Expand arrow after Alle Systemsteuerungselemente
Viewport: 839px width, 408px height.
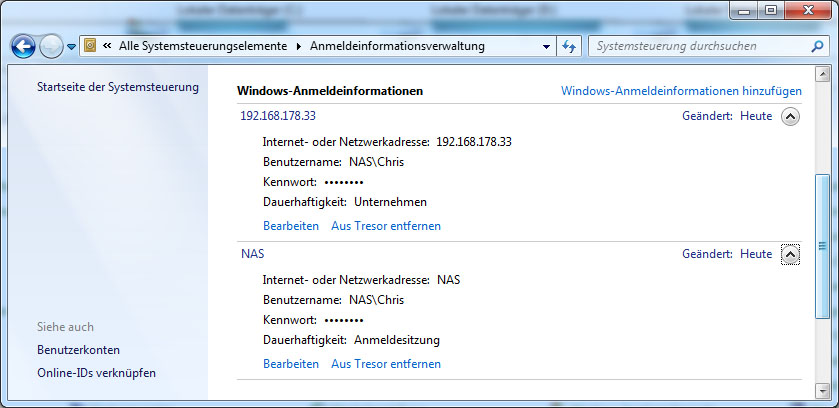(x=299, y=47)
